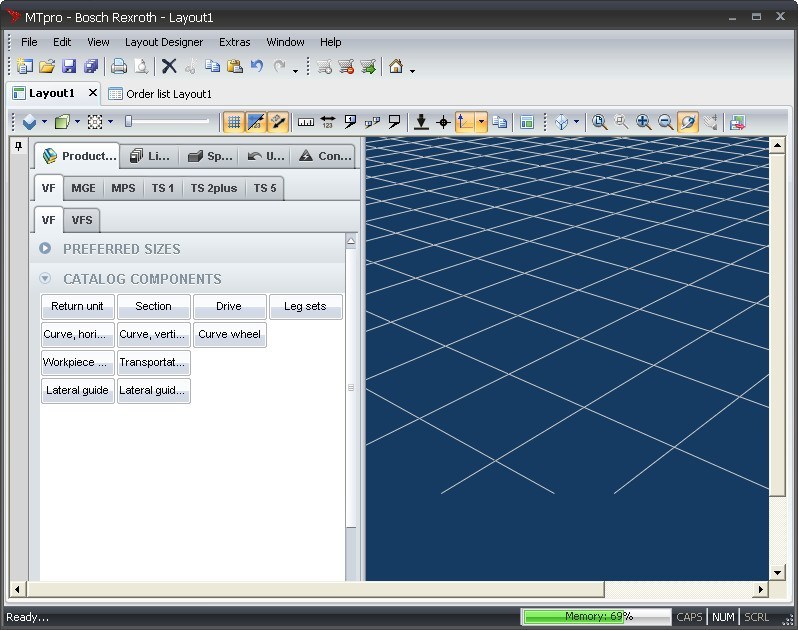Click the 3D view scroll-down arrow
The image size is (798, 630).
(x=777, y=572)
